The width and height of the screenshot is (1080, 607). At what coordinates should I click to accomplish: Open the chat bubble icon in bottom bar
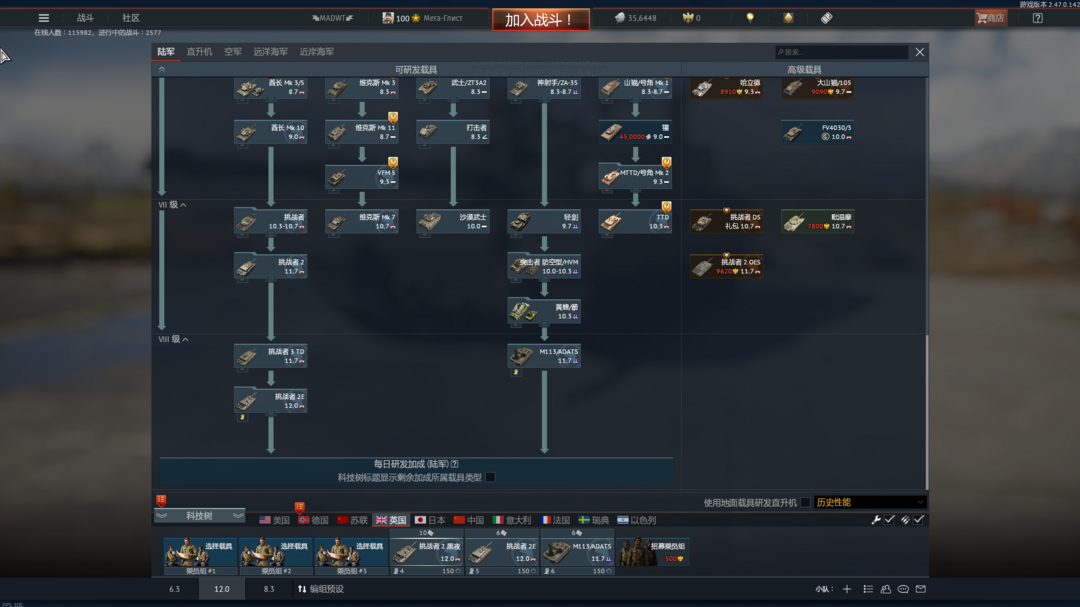coord(903,589)
